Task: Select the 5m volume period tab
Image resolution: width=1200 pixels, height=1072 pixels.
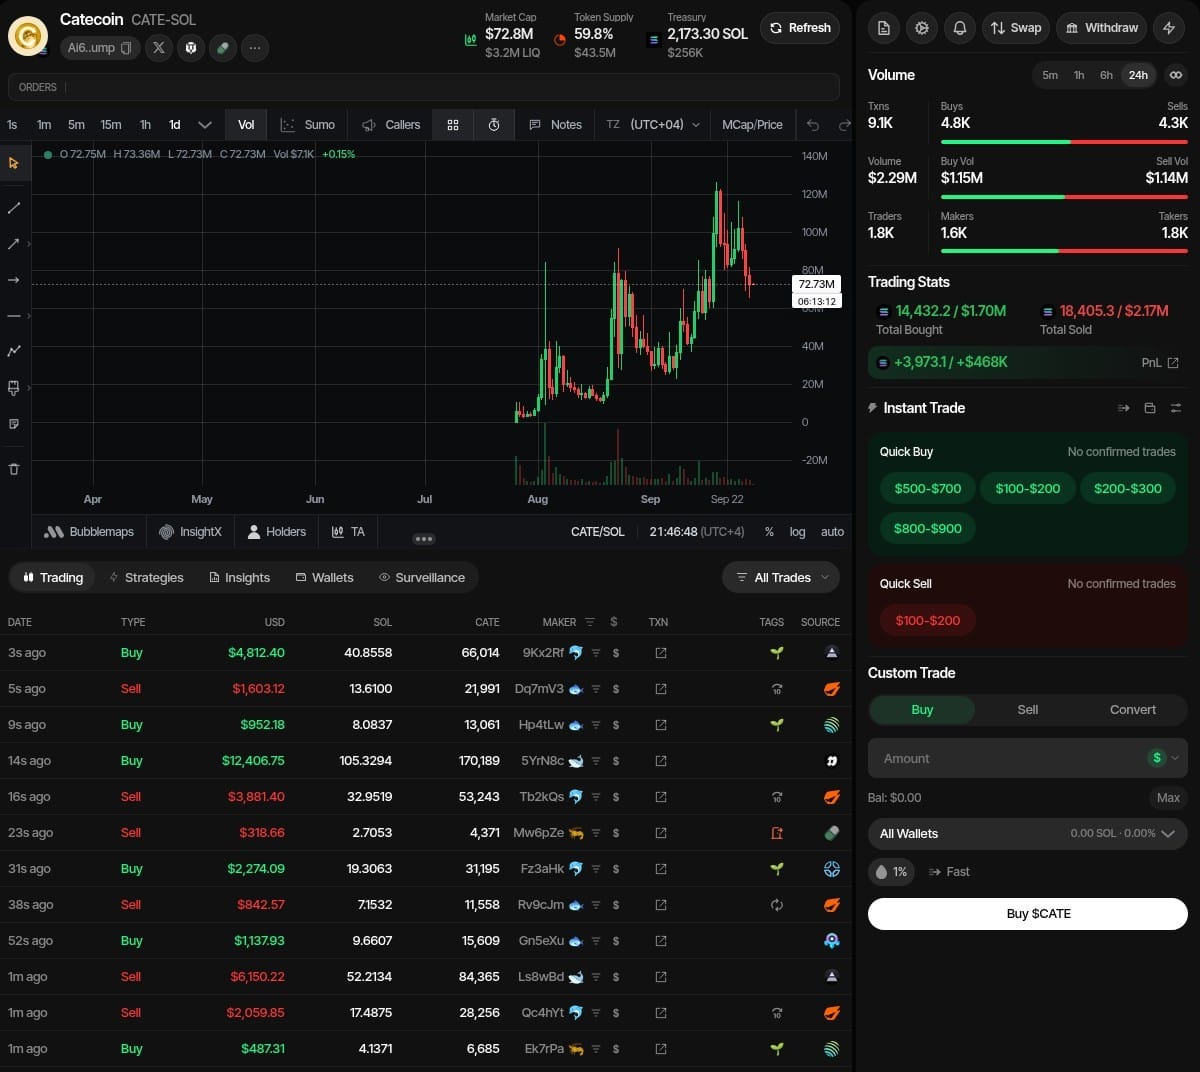Action: (x=1050, y=75)
